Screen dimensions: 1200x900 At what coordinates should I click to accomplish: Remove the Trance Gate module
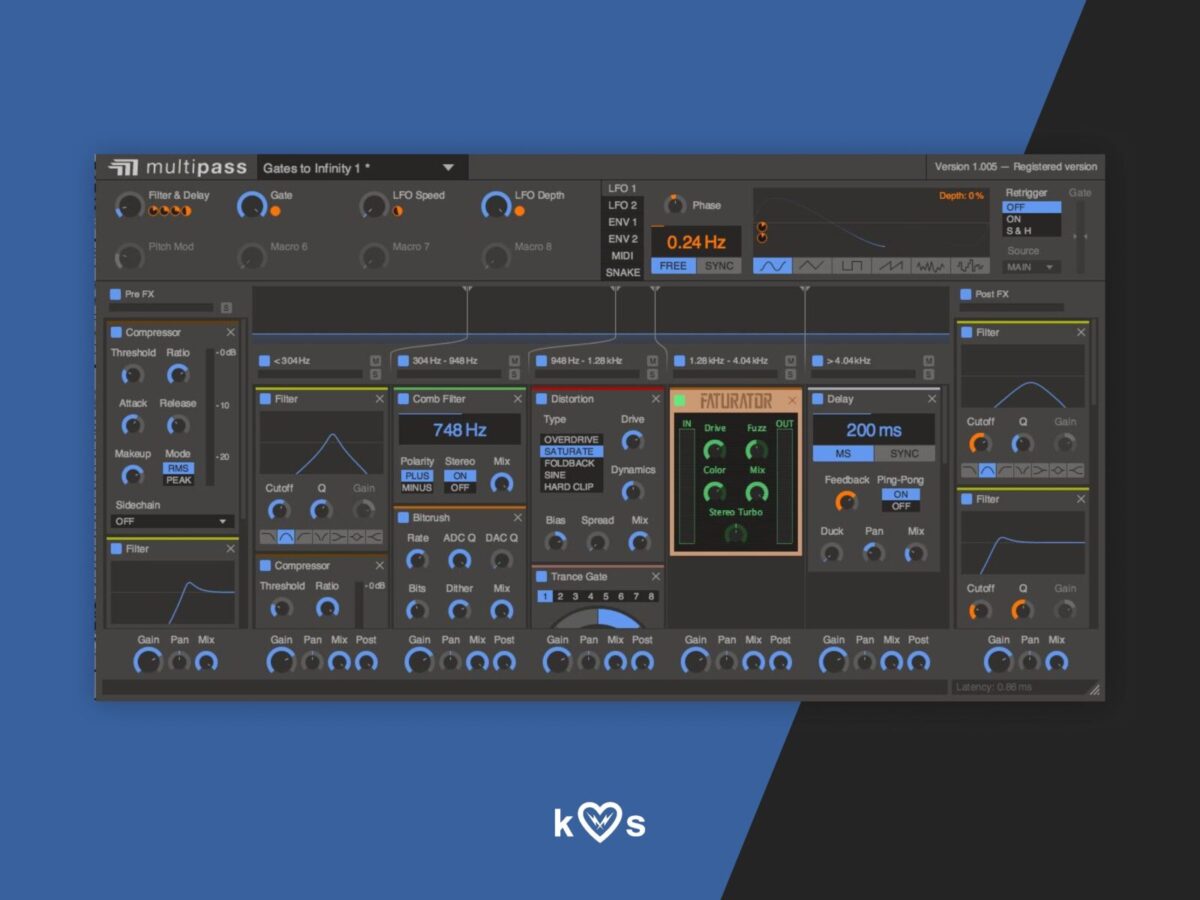pos(656,577)
